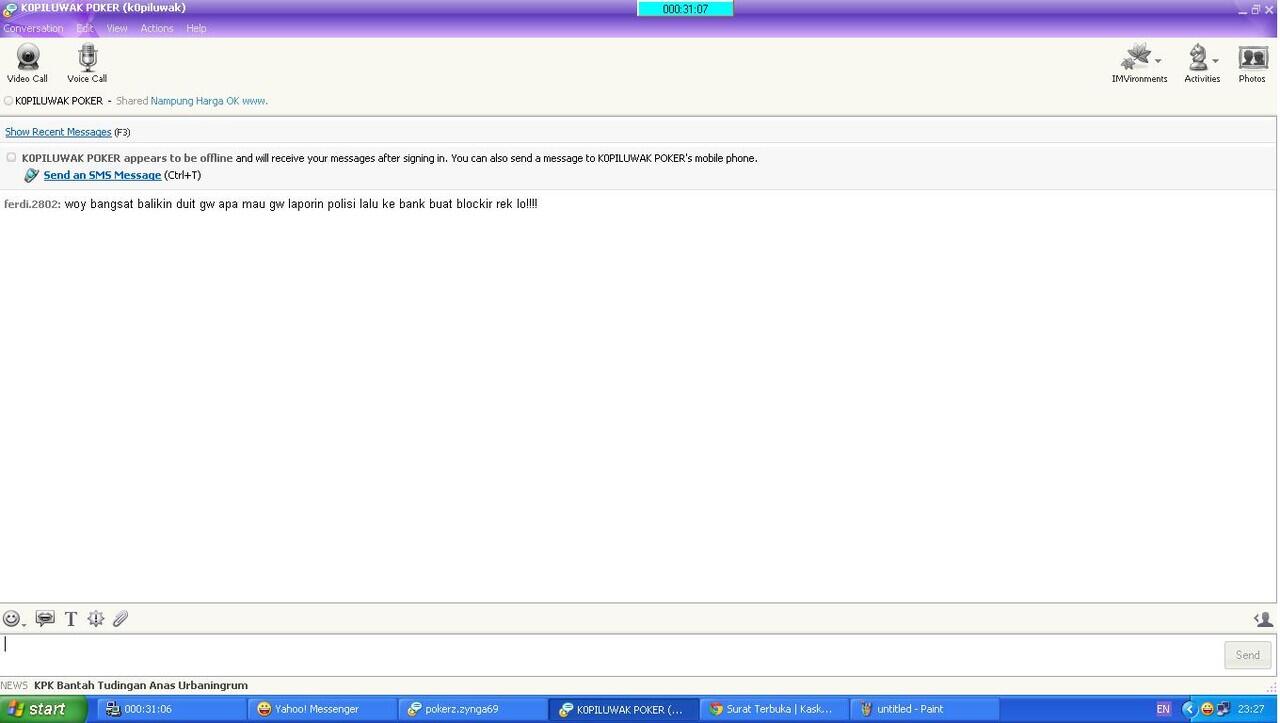The image size is (1280, 723).
Task: Click Show Recent Messages link
Action: coord(58,132)
